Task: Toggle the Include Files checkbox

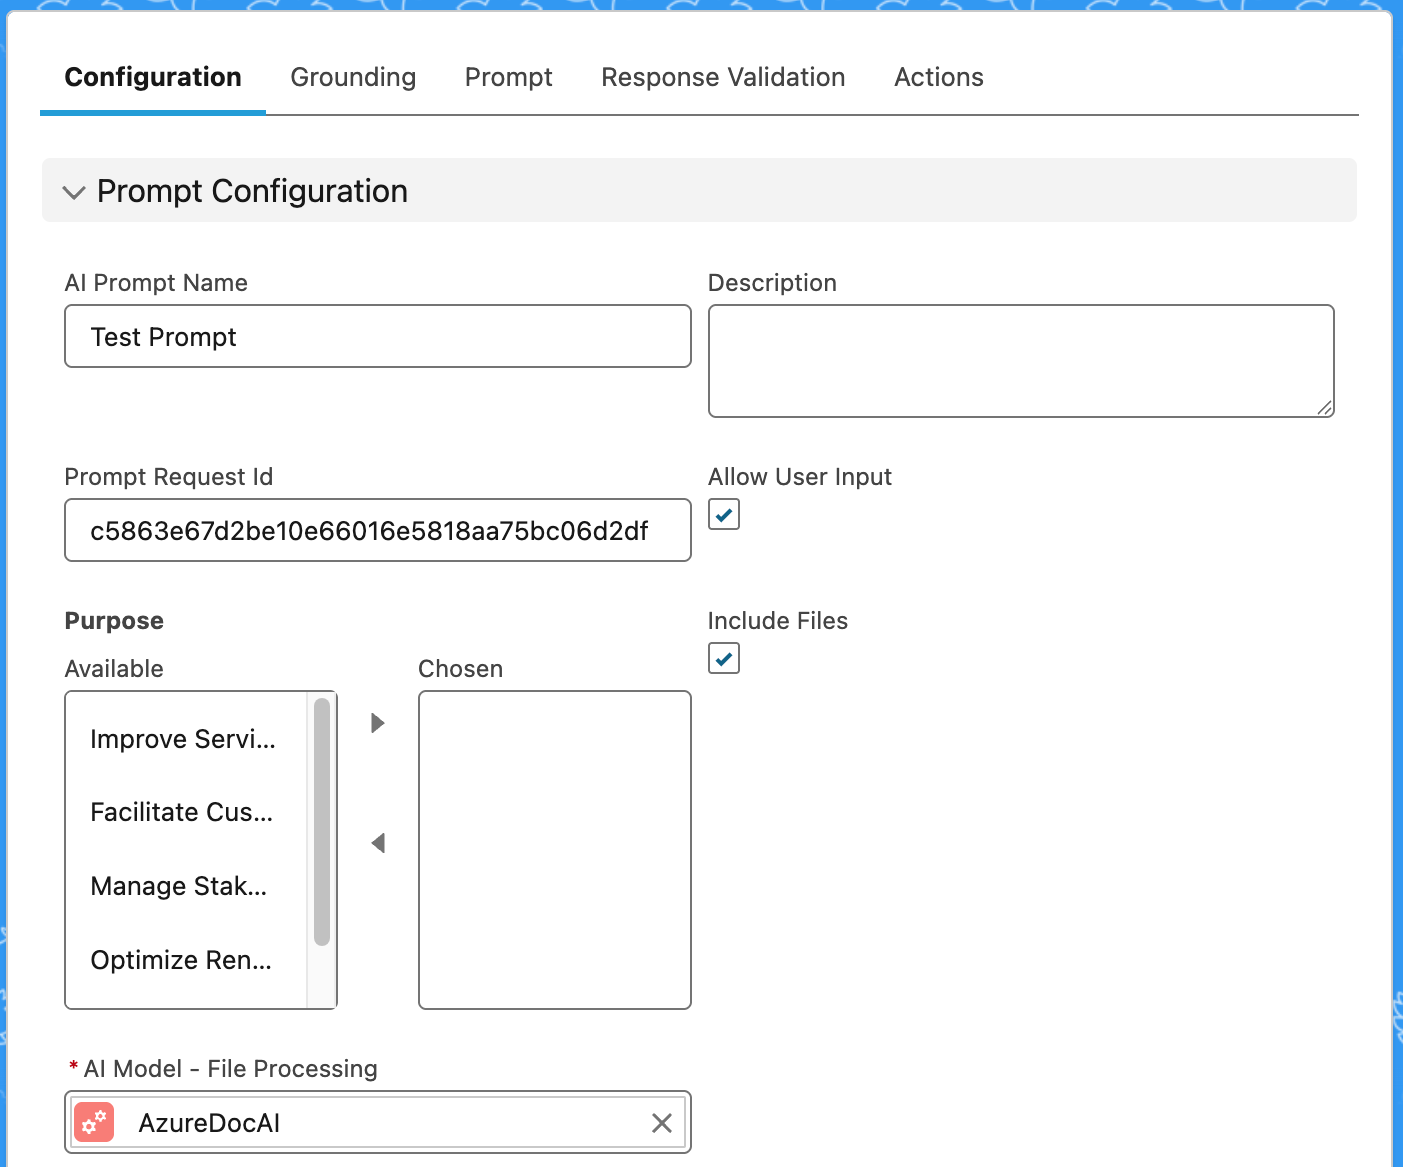Action: pyautogui.click(x=724, y=659)
